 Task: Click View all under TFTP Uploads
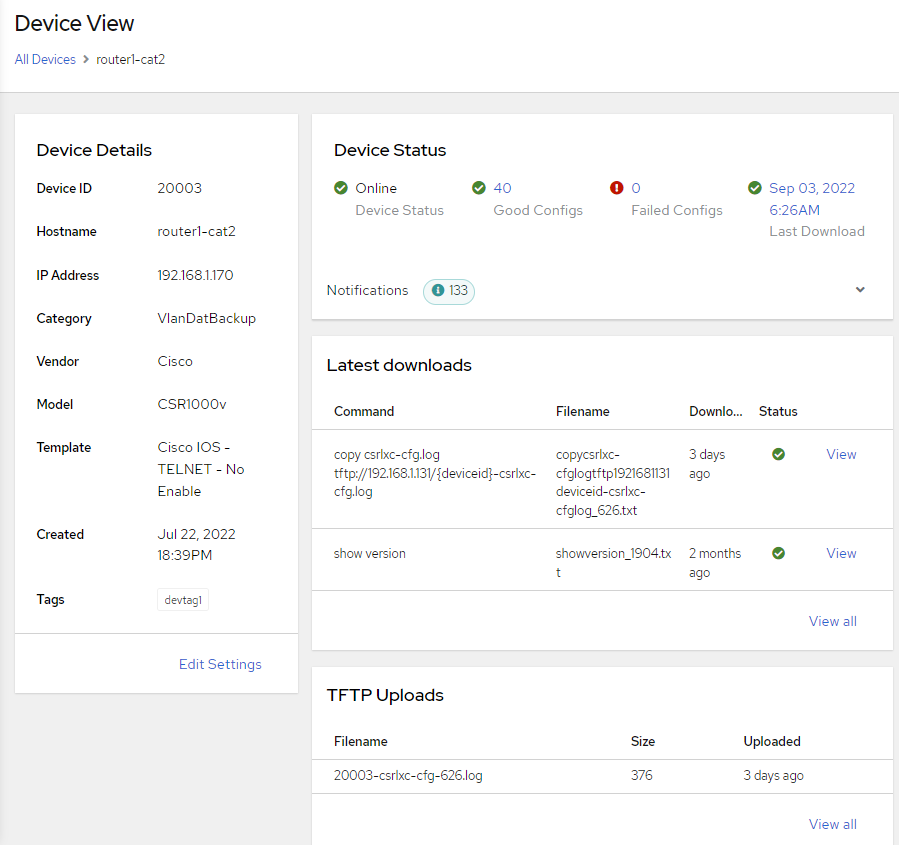[x=832, y=824]
